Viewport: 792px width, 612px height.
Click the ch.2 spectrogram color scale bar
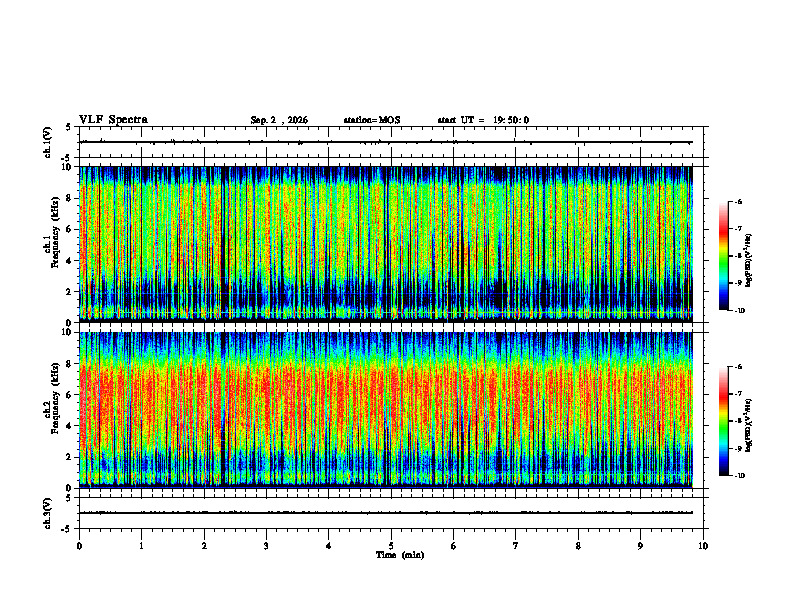pos(723,421)
